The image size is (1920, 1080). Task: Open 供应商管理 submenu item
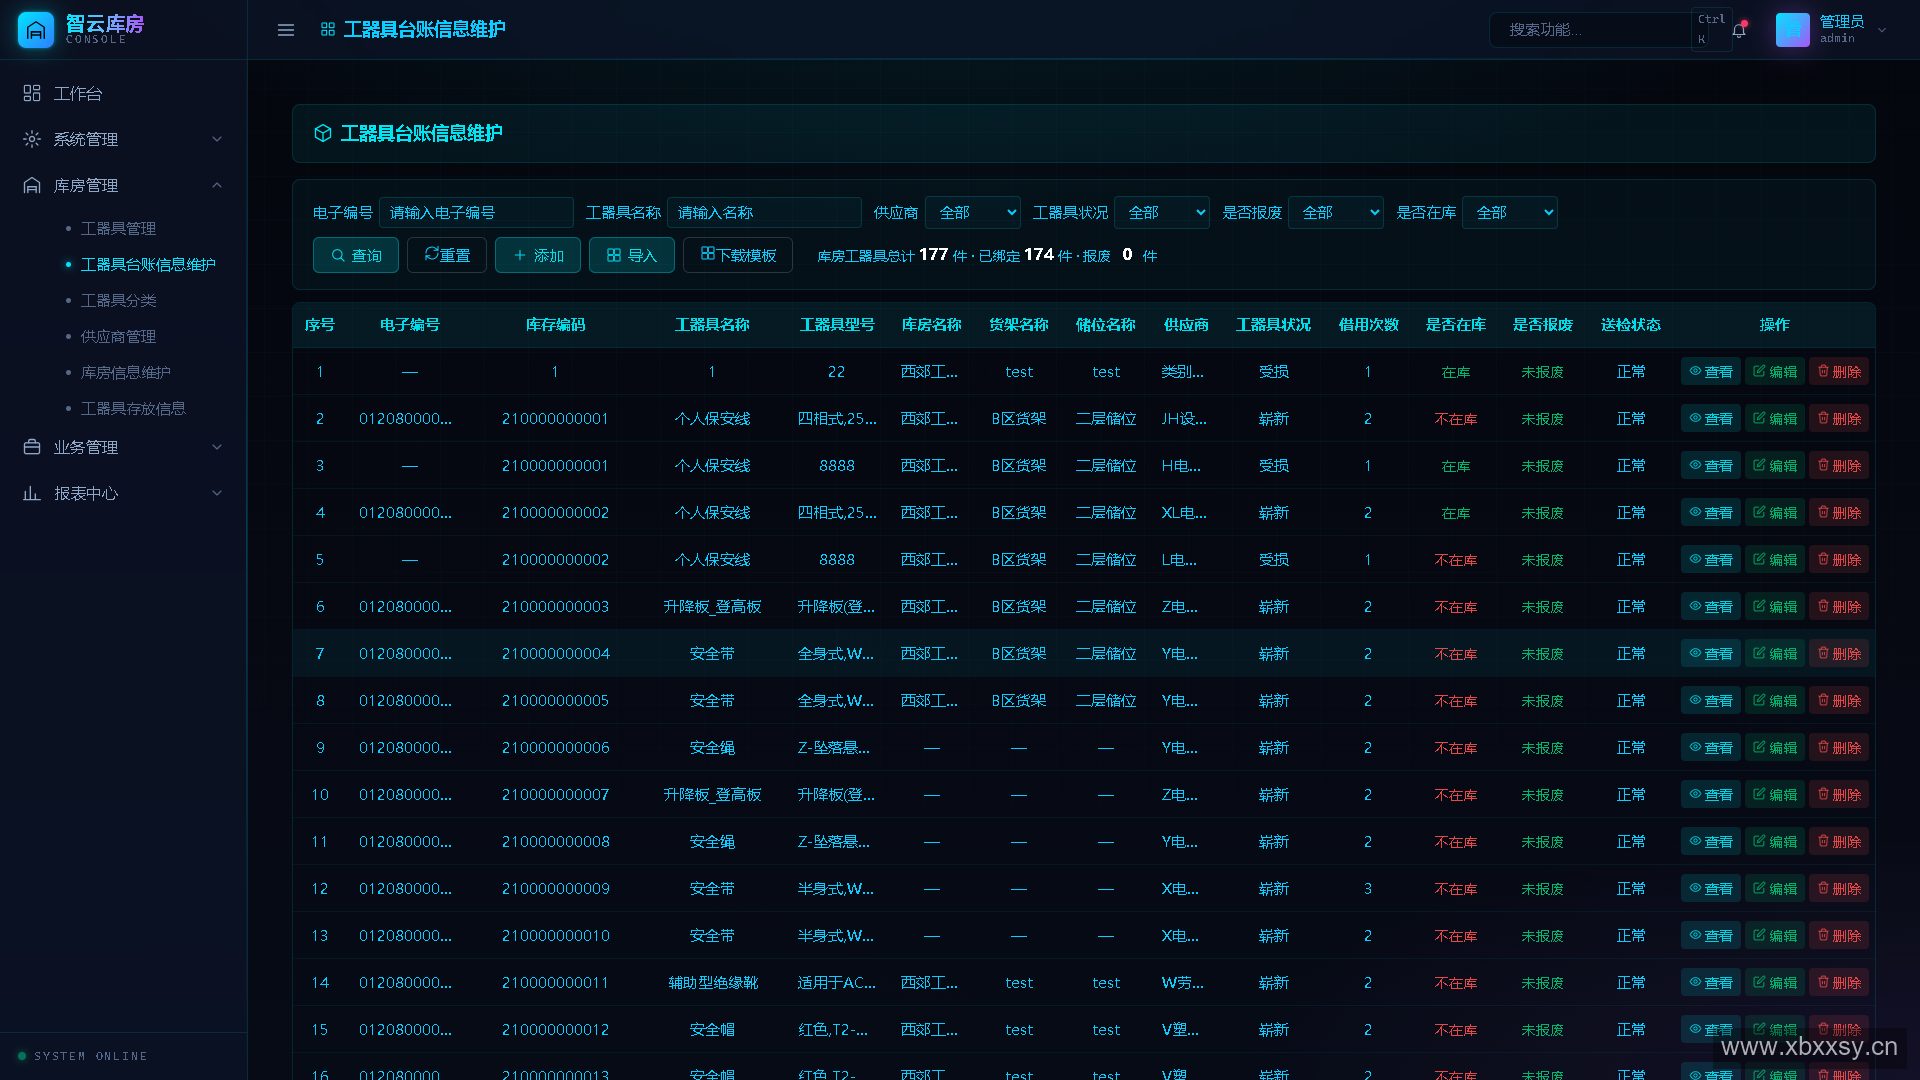click(118, 337)
